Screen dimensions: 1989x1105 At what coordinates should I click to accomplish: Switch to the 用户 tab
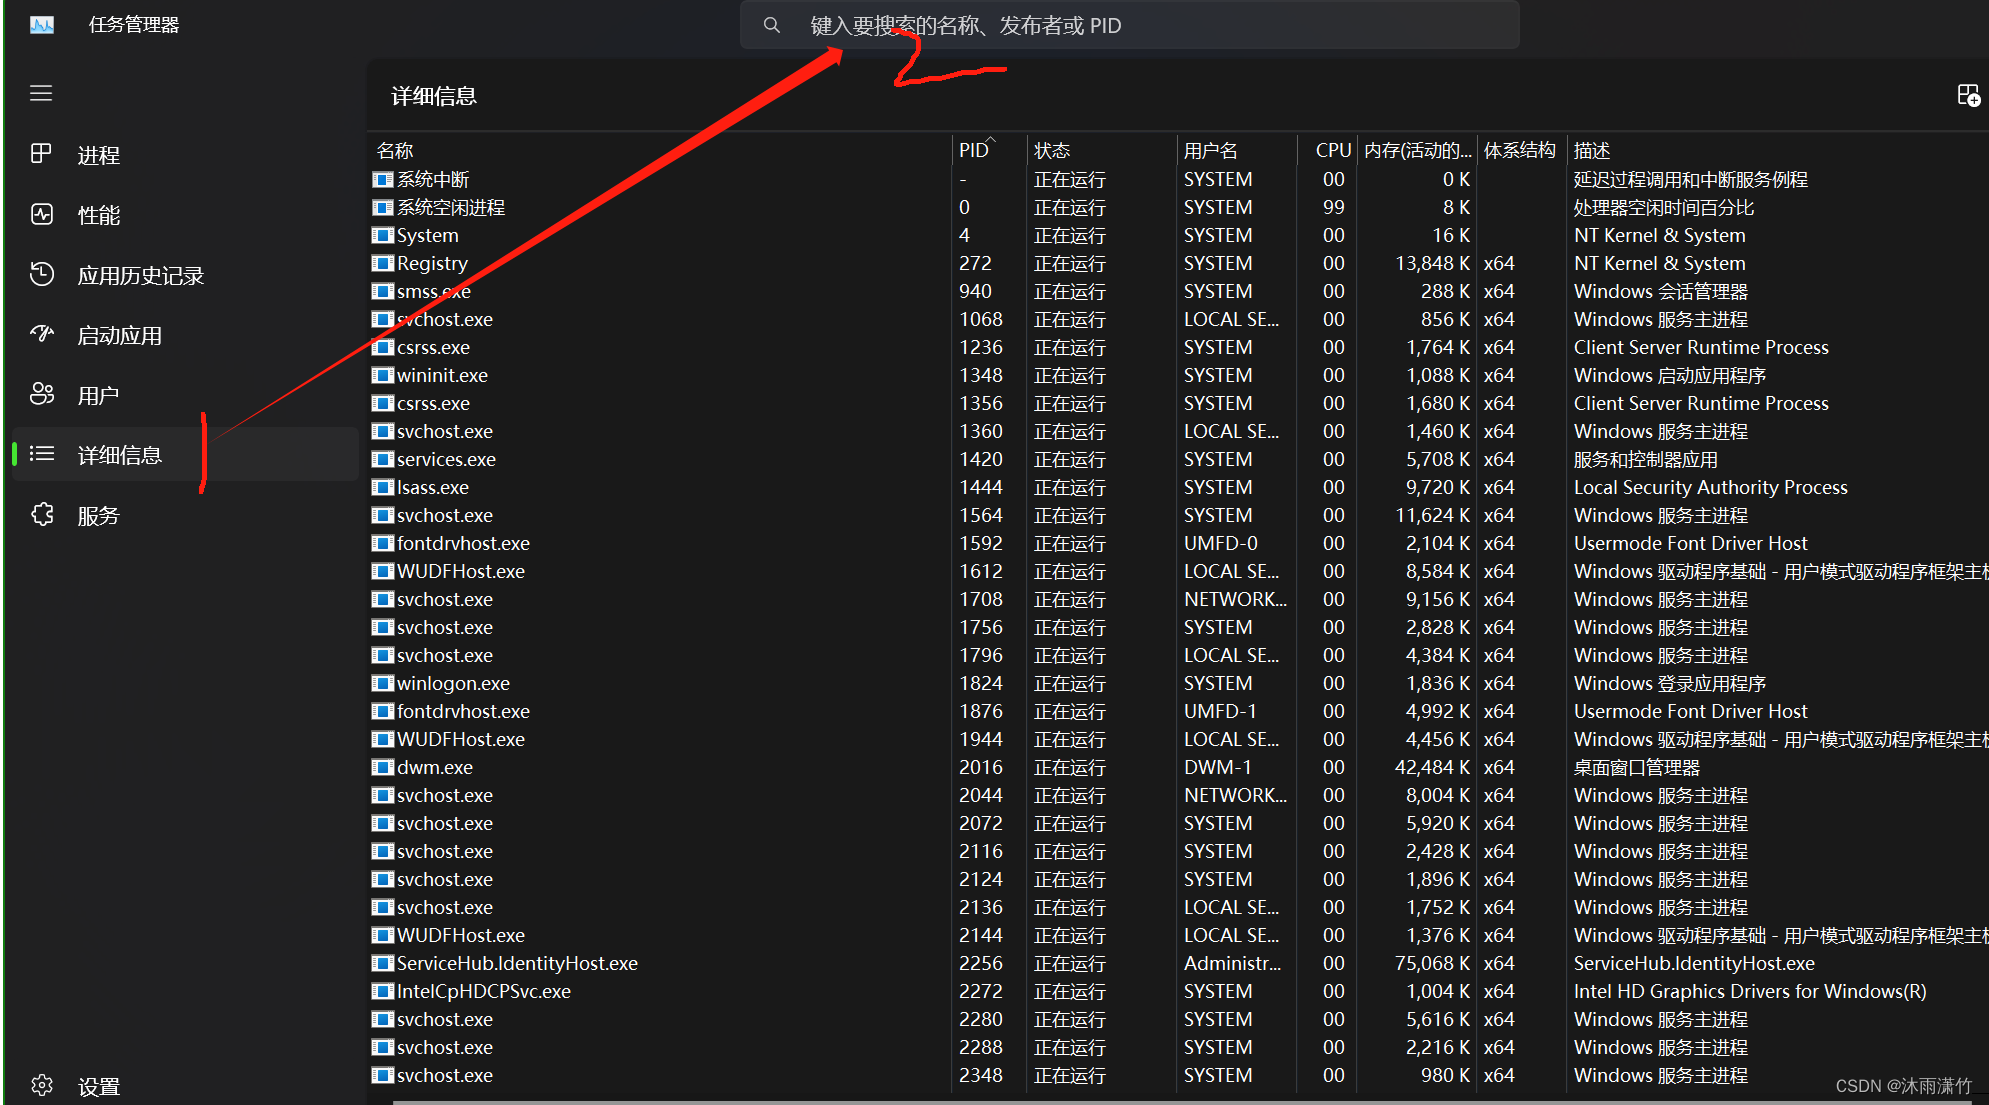point(185,395)
